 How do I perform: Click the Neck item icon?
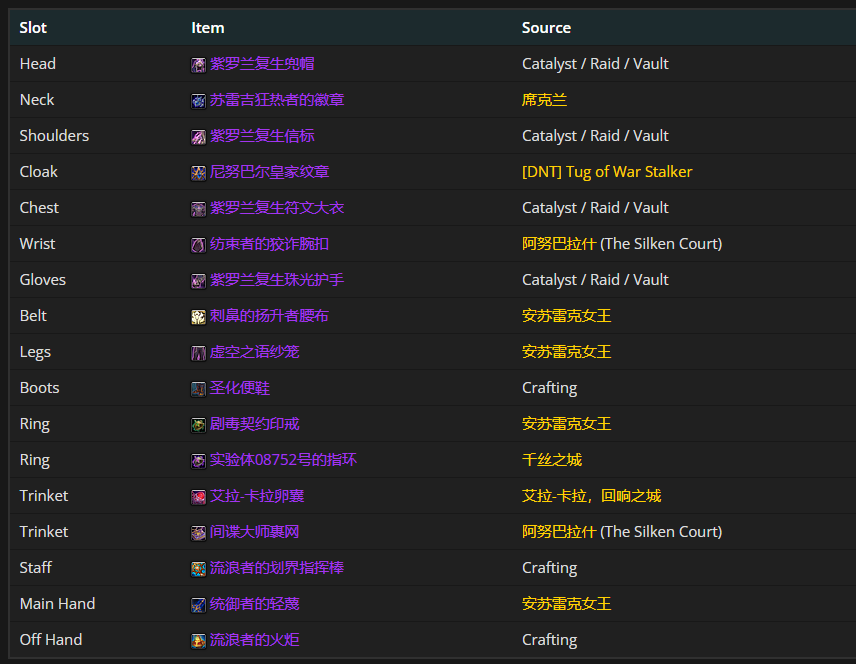199,100
